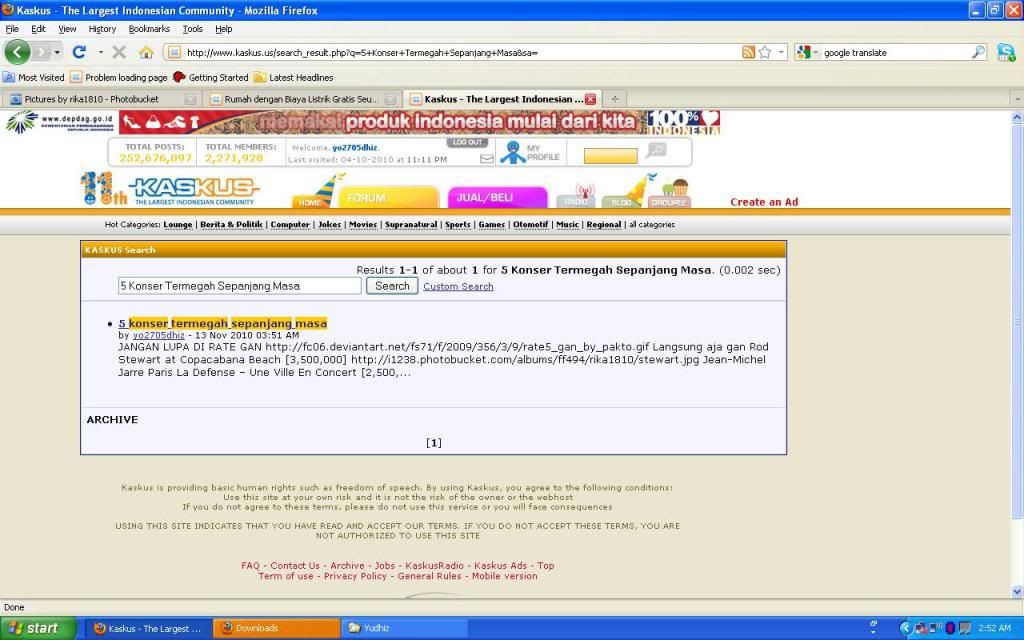Go to the Firefox home page icon
Viewport: 1024px width, 640px height.
click(x=146, y=52)
